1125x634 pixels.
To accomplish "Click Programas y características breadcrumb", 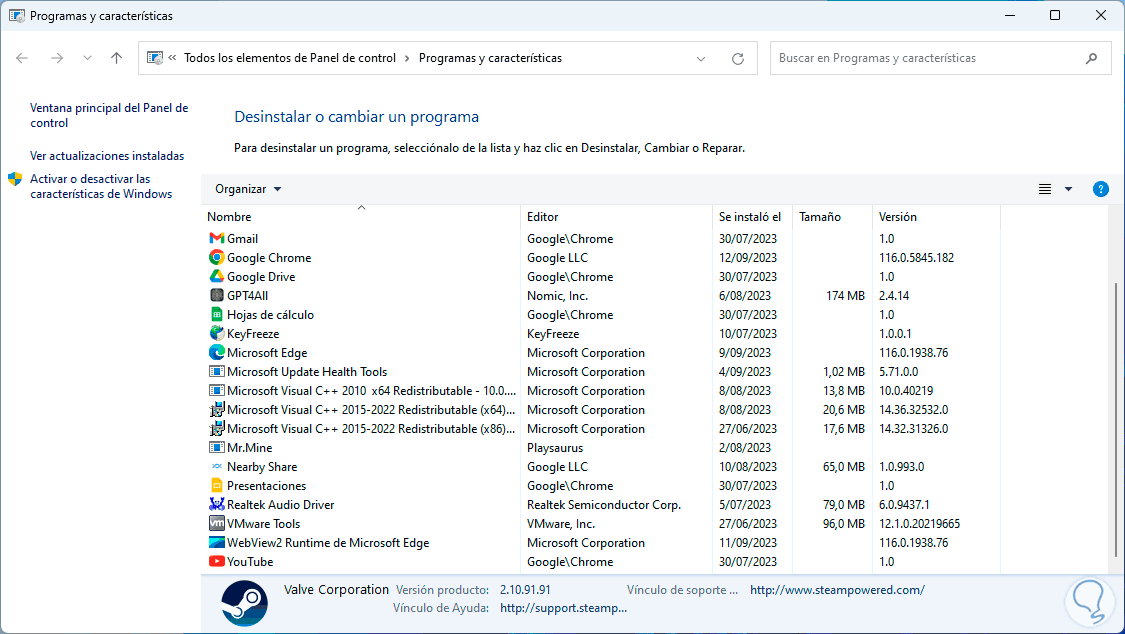I will click(x=490, y=58).
